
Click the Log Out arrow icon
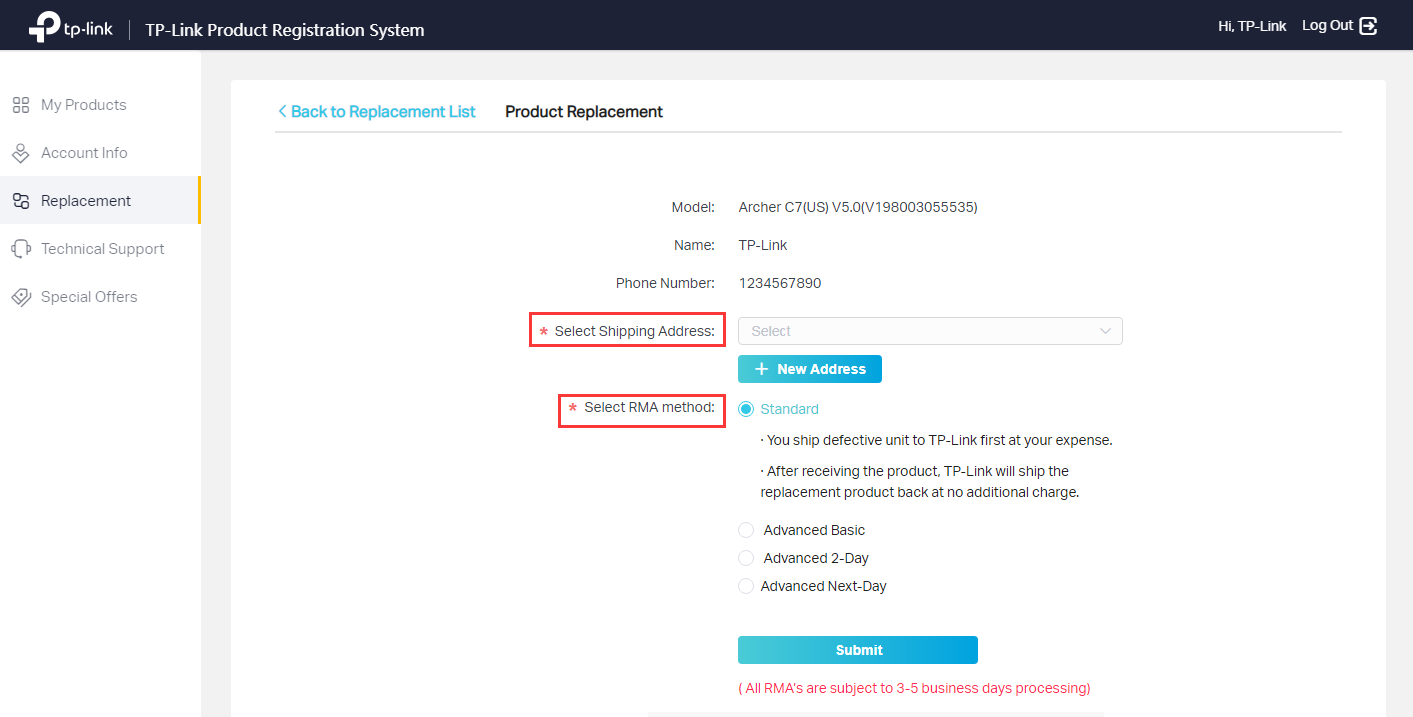[1369, 26]
